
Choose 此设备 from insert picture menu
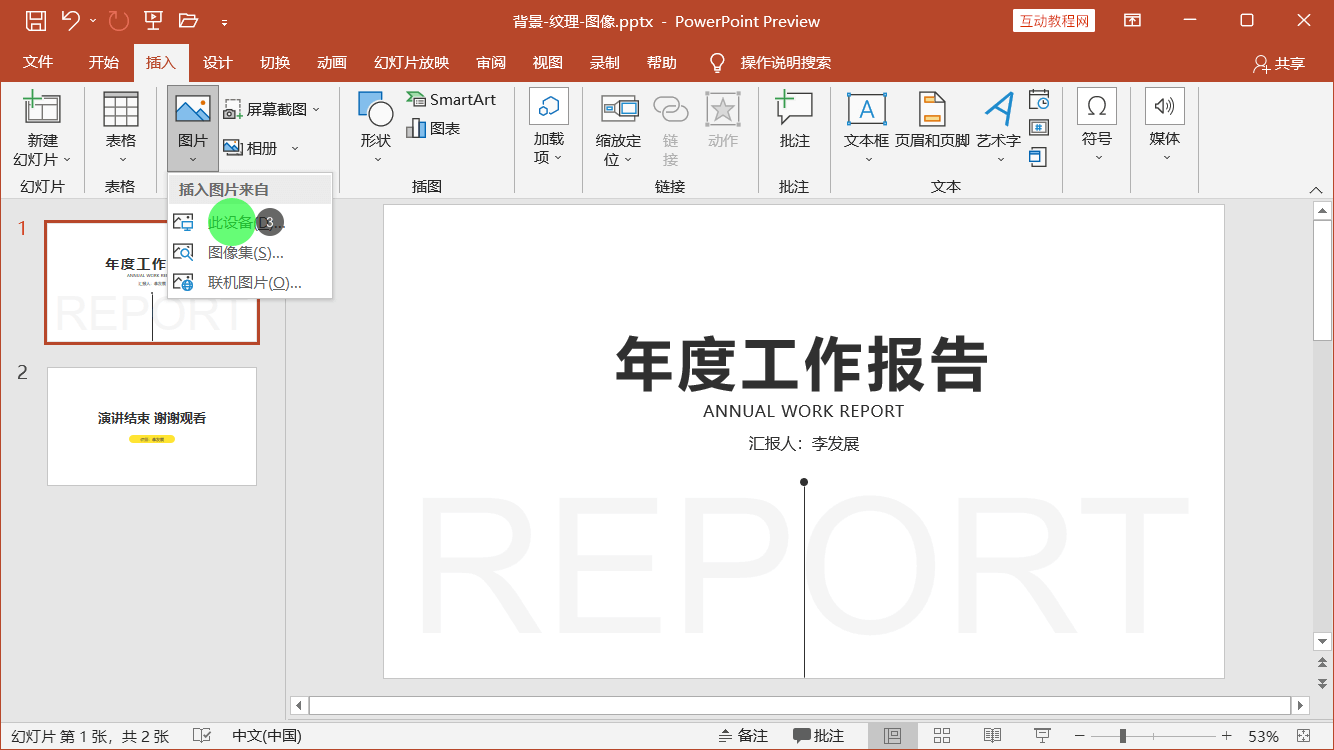point(250,222)
